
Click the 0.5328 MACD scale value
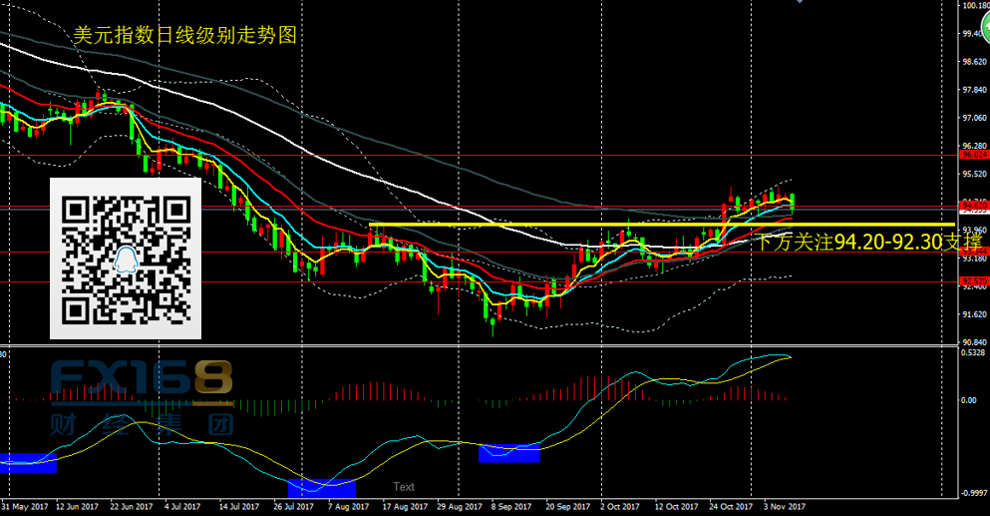(x=973, y=353)
